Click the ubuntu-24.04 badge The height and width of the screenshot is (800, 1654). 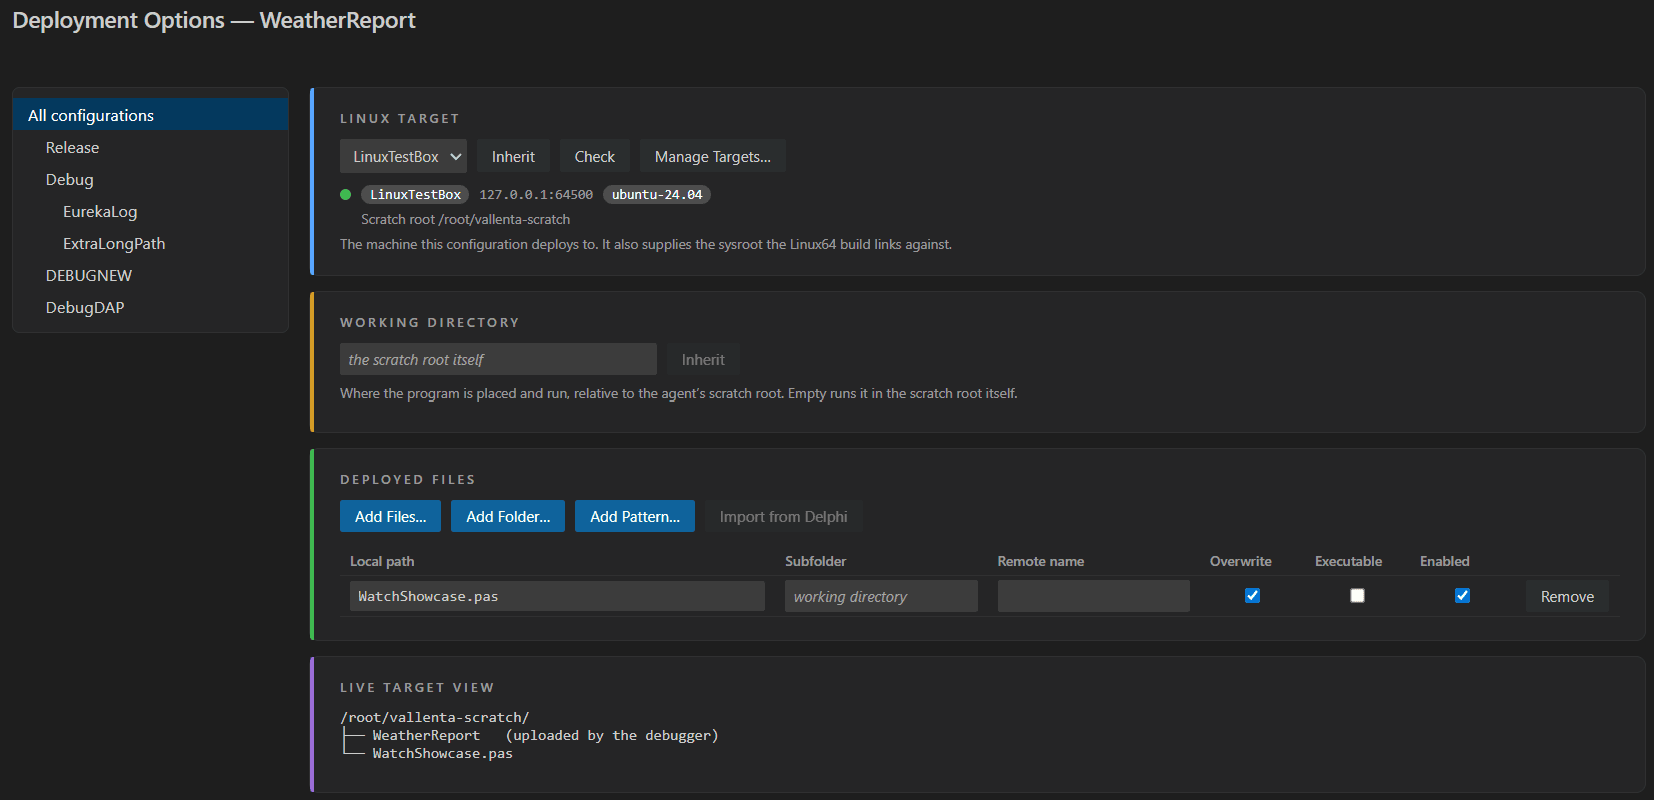click(657, 195)
